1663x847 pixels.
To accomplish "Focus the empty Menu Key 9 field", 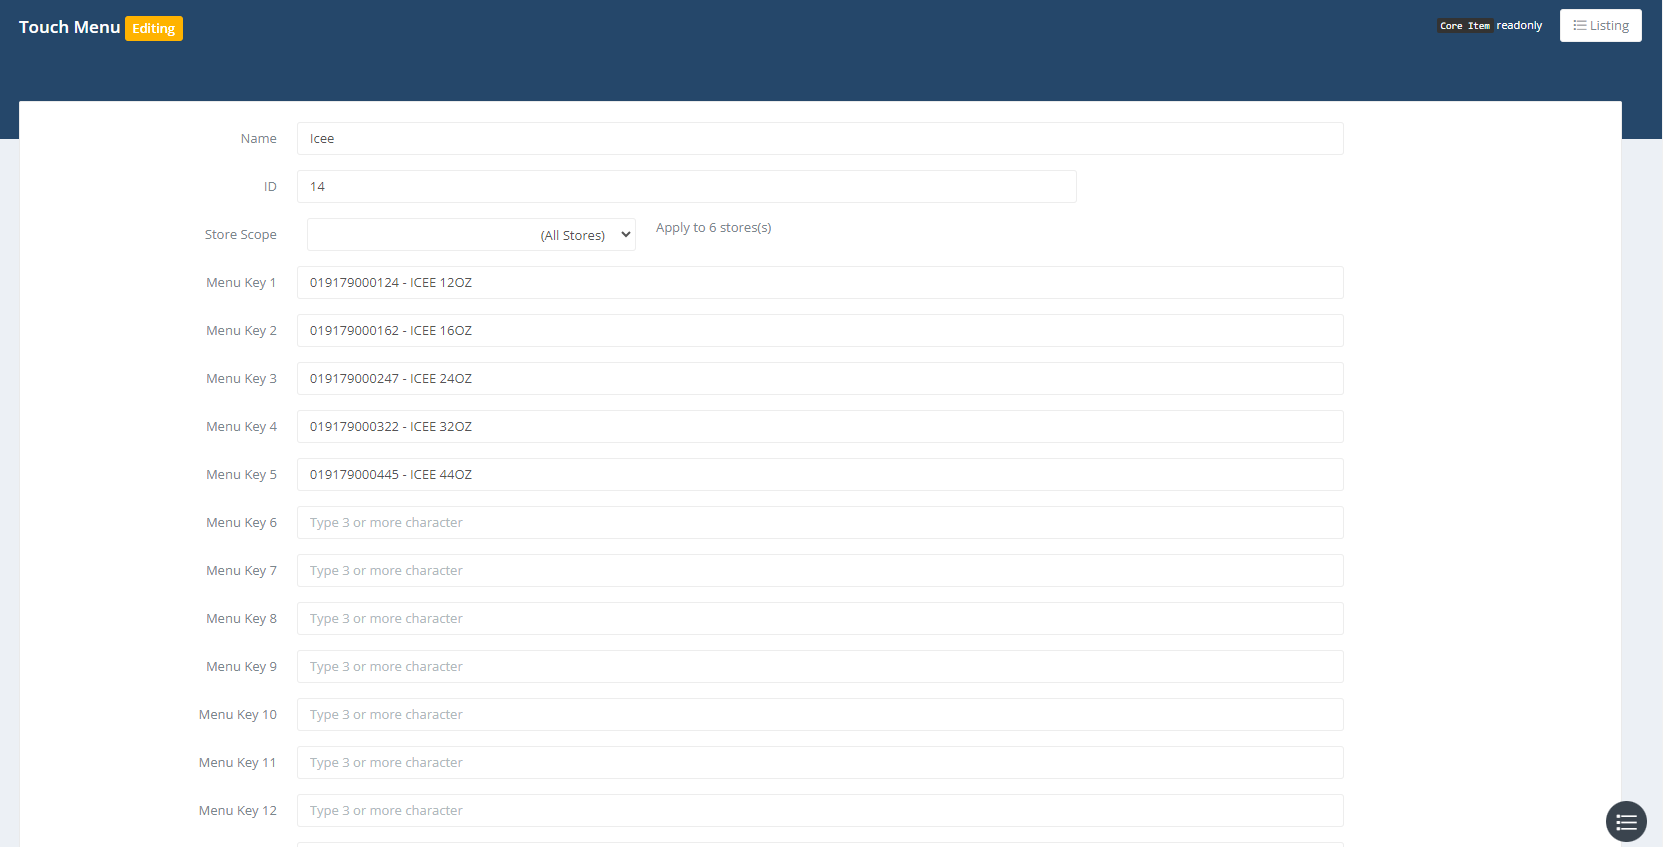I will [x=820, y=667].
